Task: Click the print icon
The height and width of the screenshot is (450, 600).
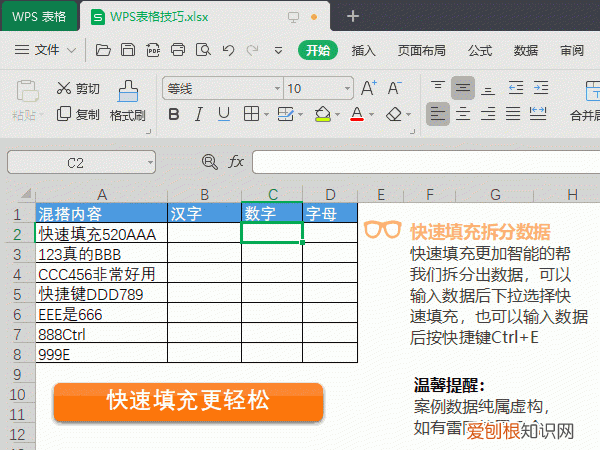Action: click(x=178, y=50)
